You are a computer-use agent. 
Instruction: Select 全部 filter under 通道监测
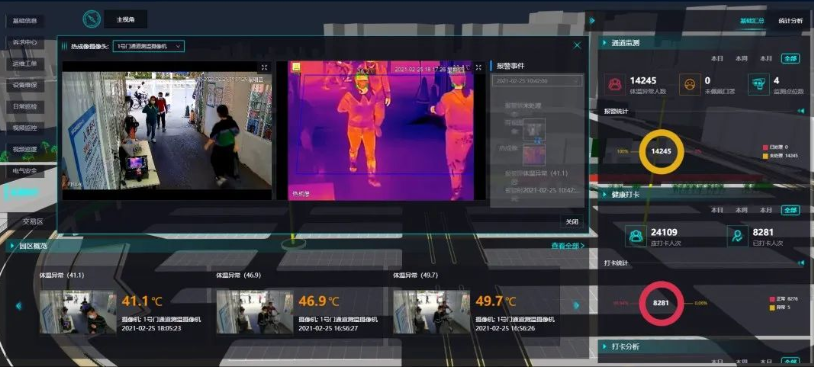click(x=790, y=59)
